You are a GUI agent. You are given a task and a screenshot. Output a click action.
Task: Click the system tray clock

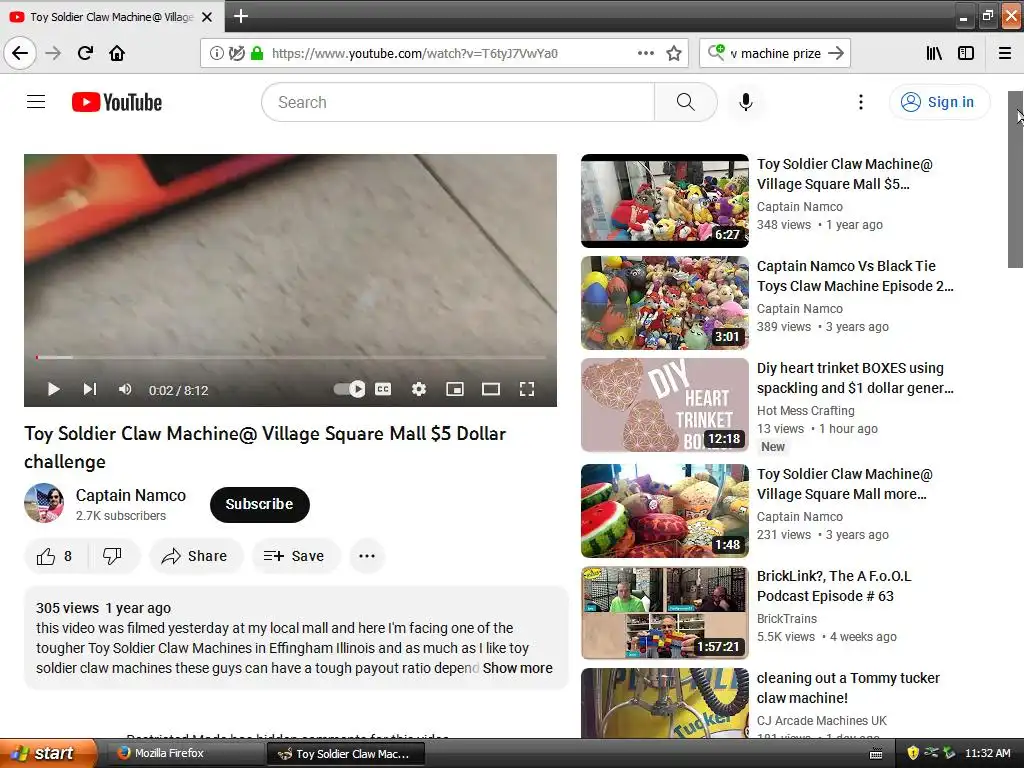[987, 753]
